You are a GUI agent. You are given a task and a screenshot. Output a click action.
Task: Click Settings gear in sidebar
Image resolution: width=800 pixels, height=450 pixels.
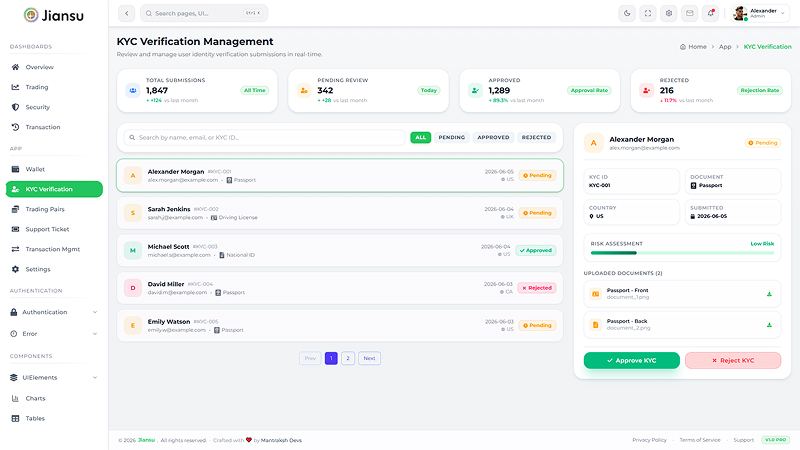(15, 269)
